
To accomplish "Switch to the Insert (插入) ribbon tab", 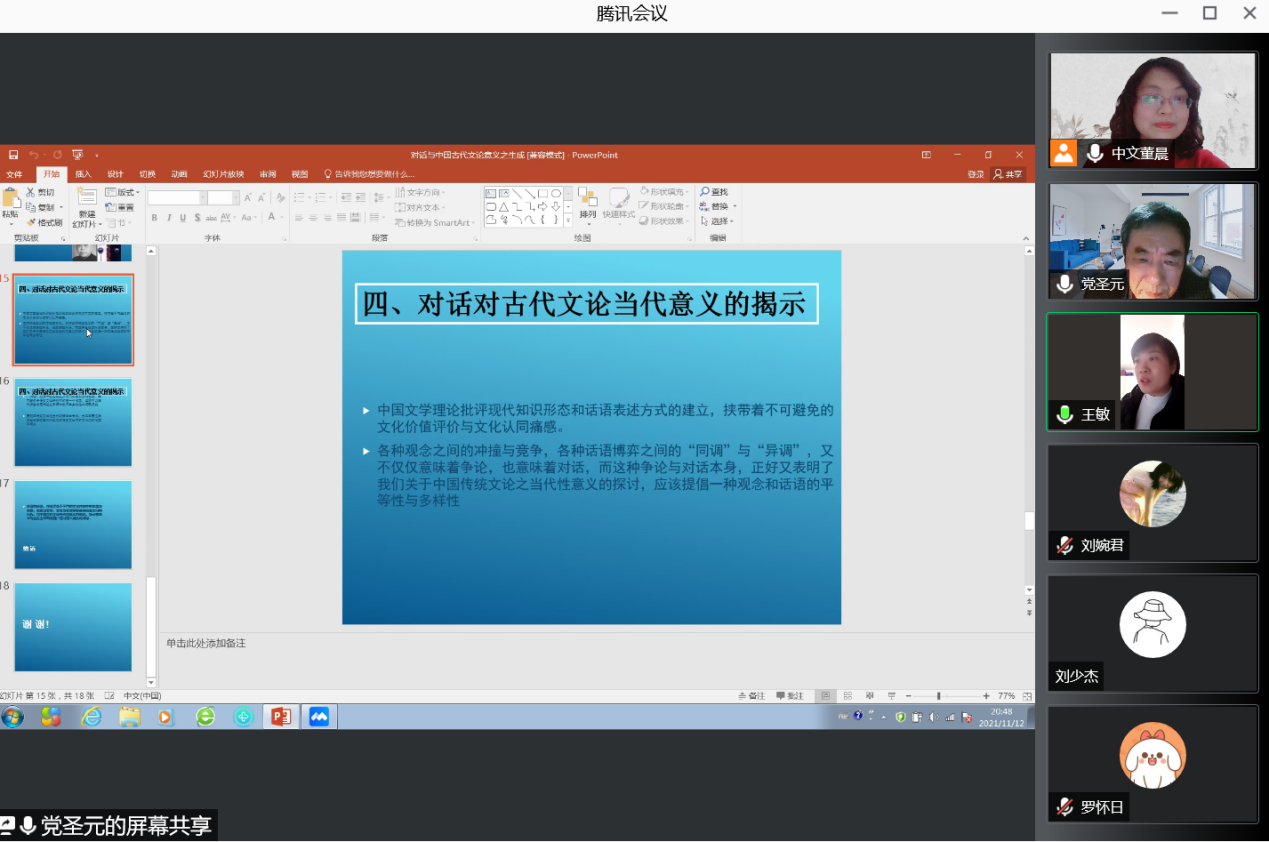I will click(83, 174).
